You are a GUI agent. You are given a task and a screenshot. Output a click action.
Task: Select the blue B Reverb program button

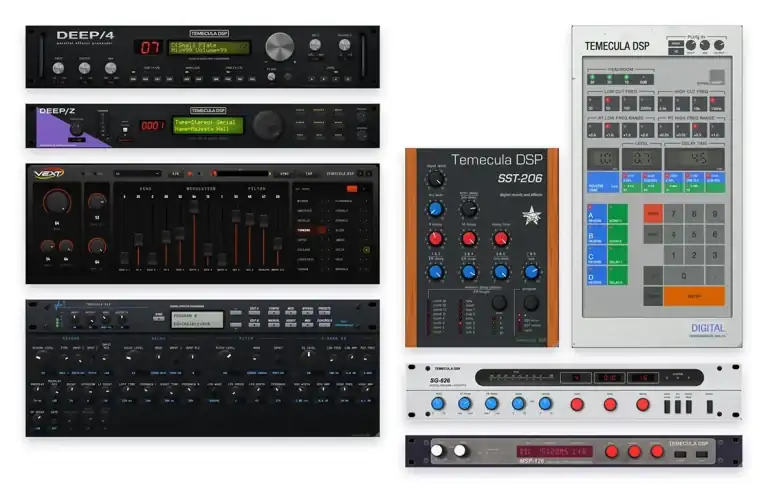(x=597, y=235)
